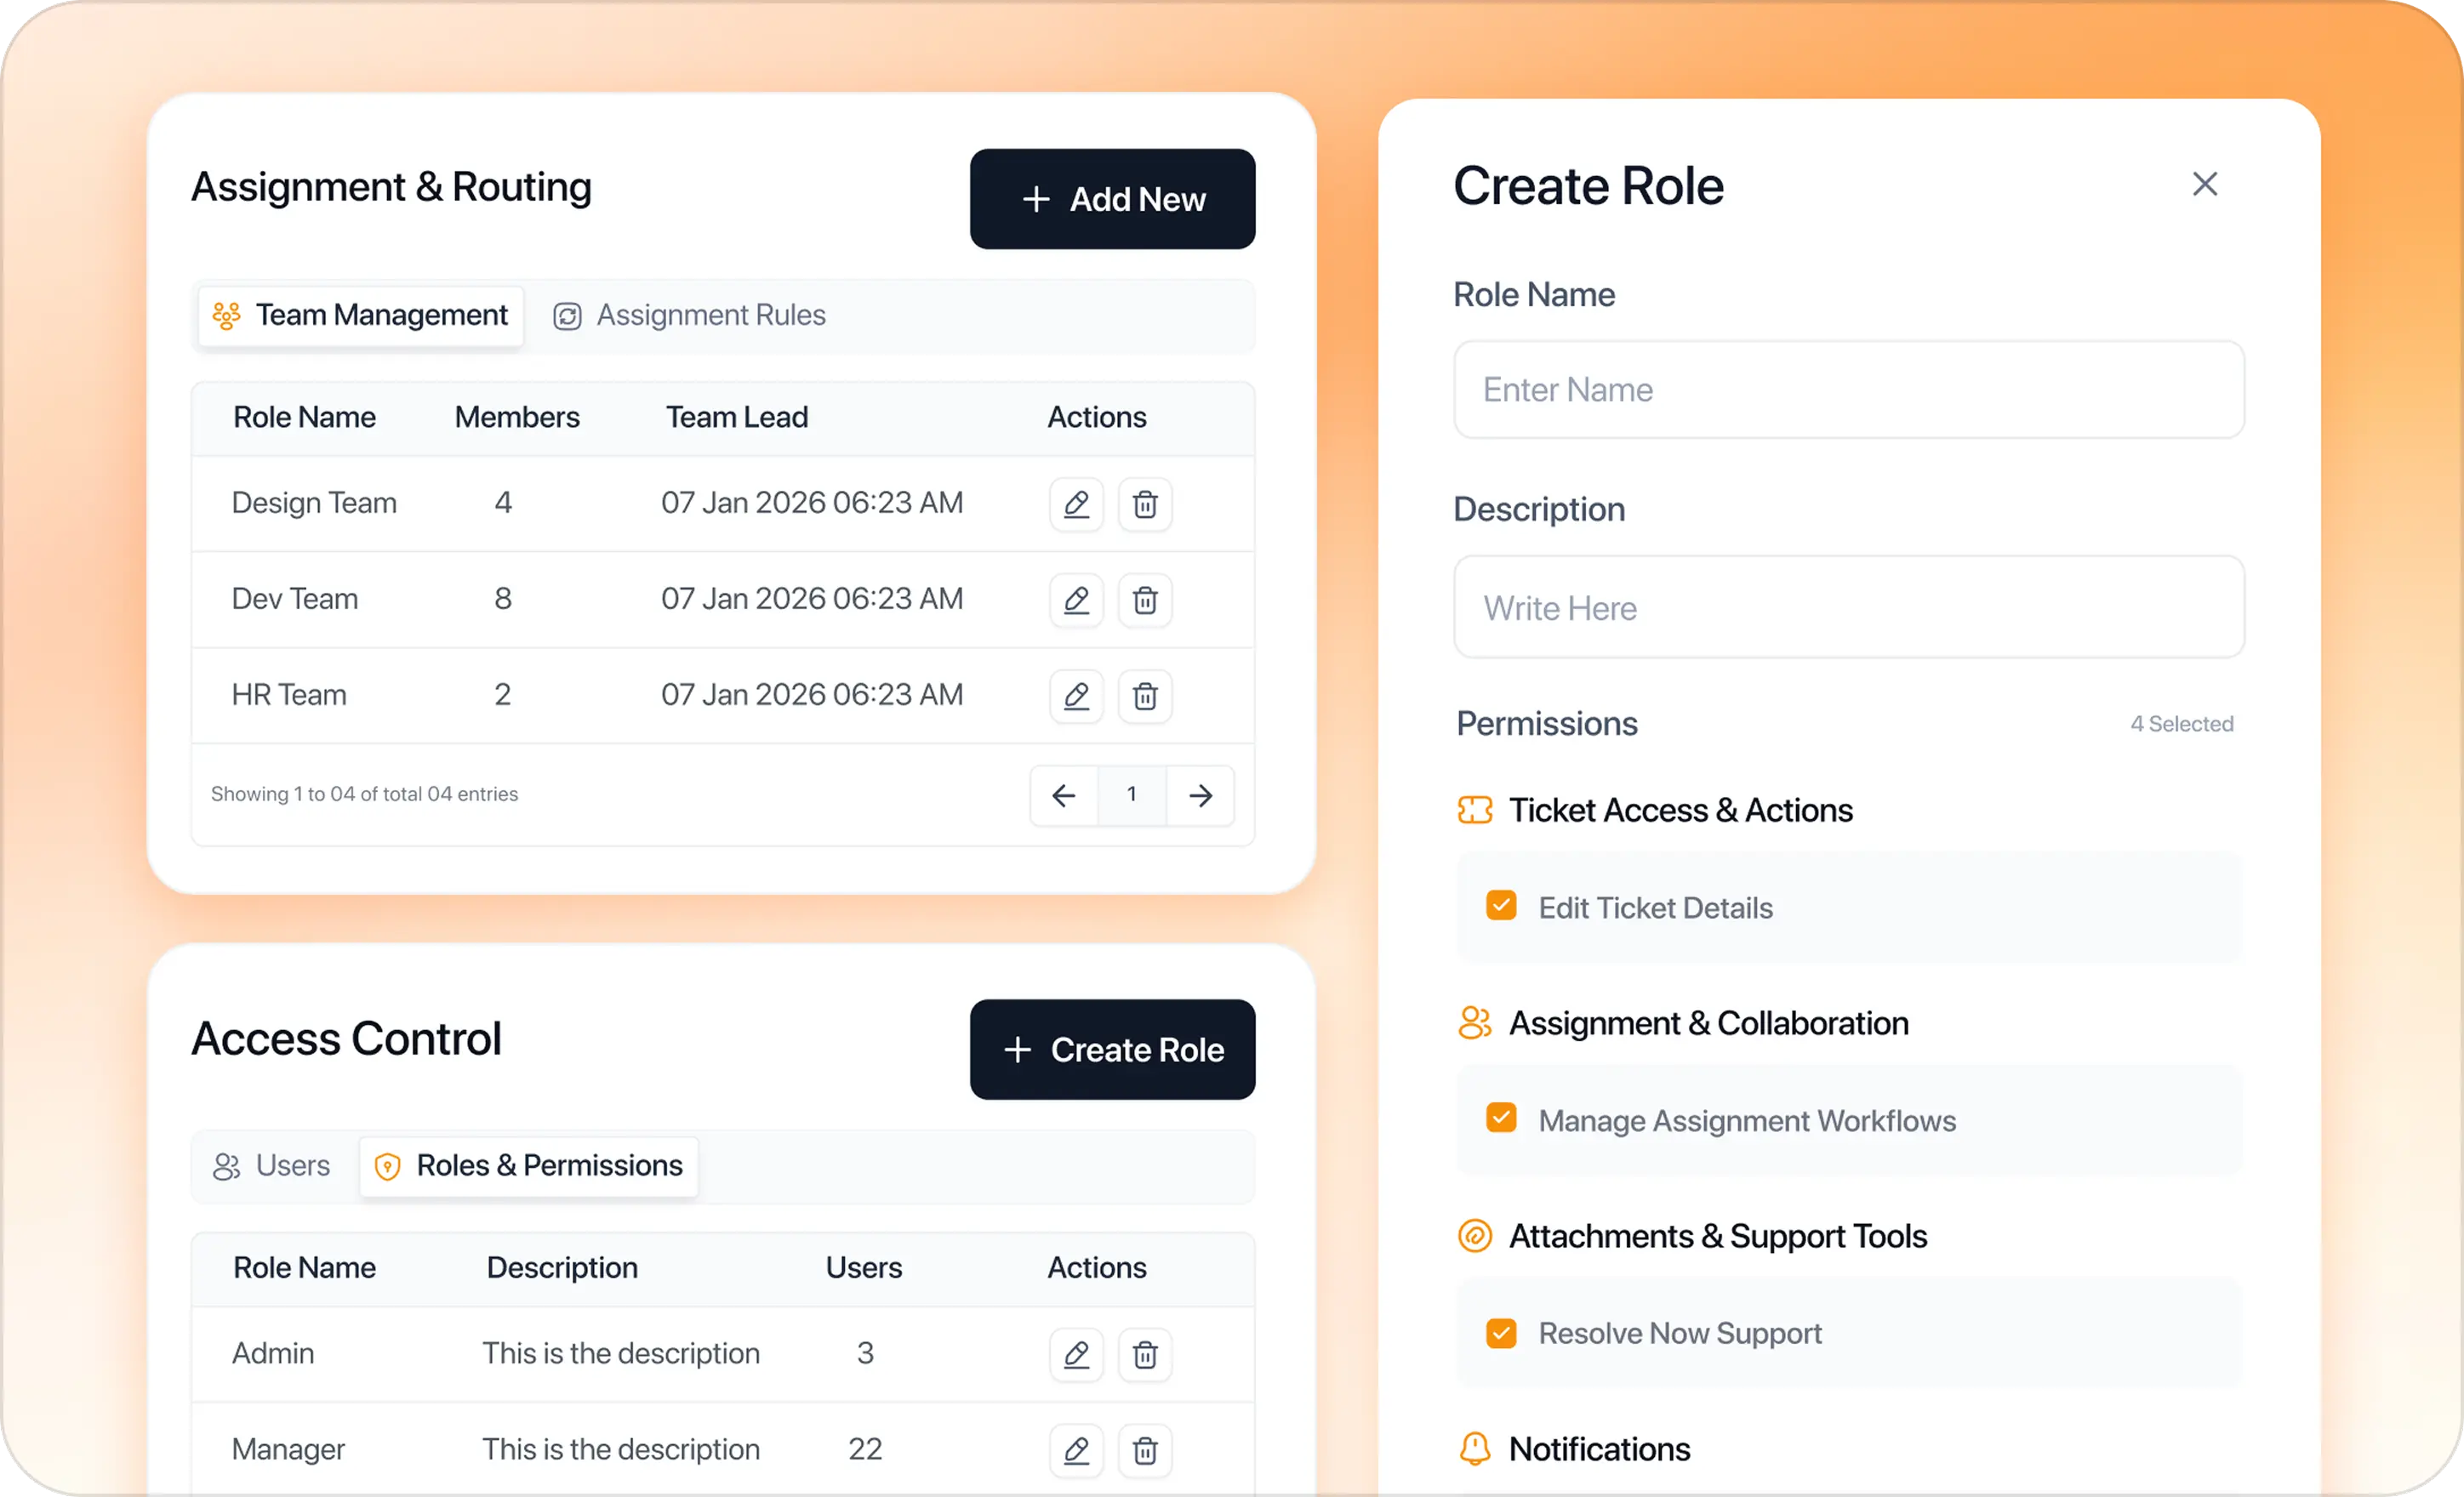The width and height of the screenshot is (2464, 1497).
Task: Edit the Design Team row
Action: point(1076,504)
